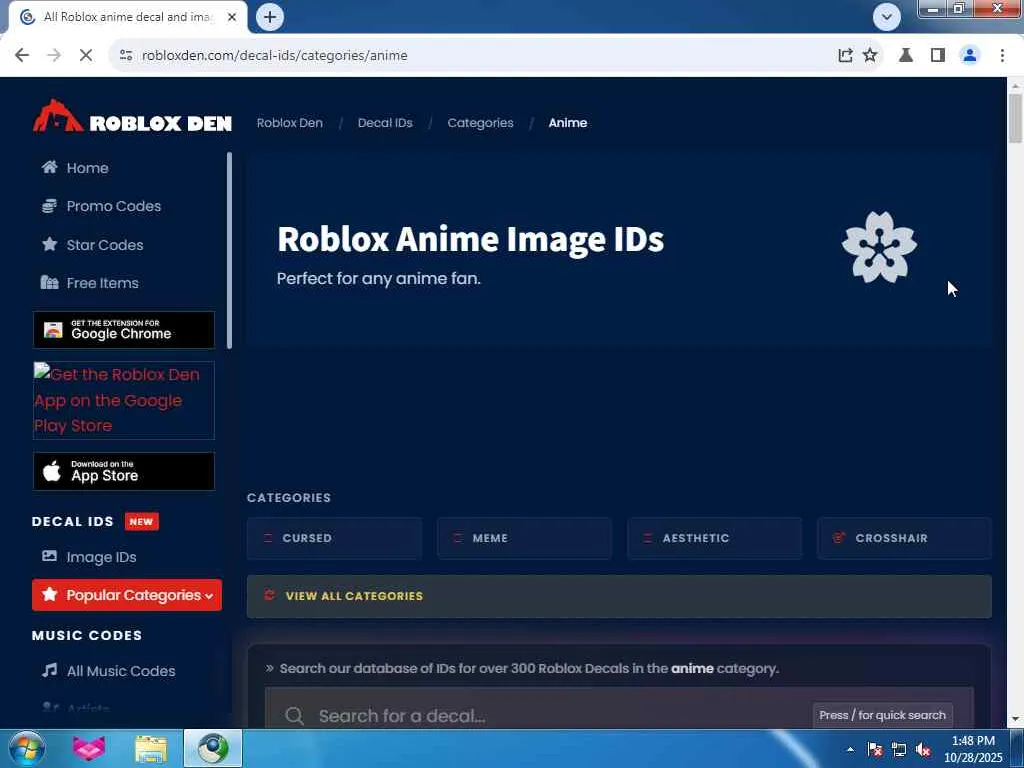Click the Decal IDs breadcrumb
Image resolution: width=1024 pixels, height=768 pixels.
385,123
